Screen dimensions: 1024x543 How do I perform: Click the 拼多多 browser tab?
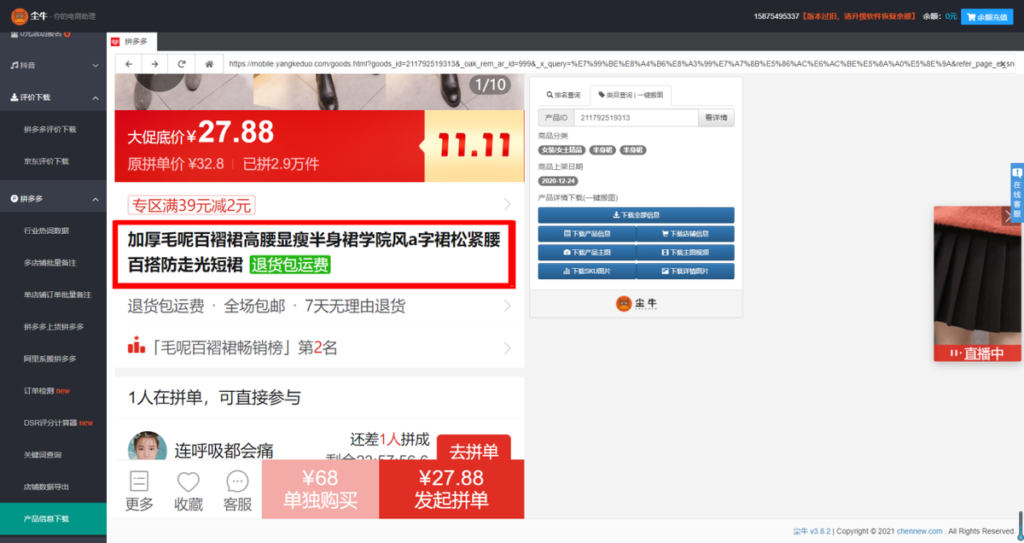pyautogui.click(x=131, y=41)
